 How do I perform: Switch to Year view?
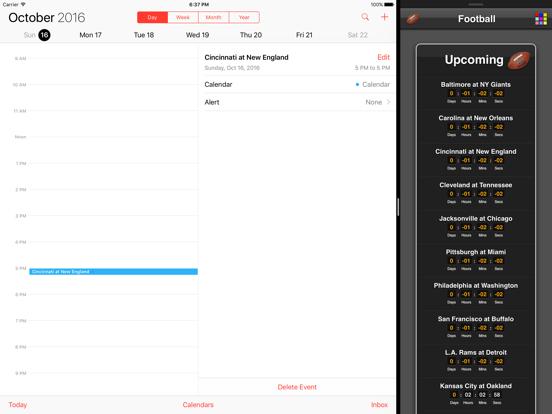[x=244, y=17]
